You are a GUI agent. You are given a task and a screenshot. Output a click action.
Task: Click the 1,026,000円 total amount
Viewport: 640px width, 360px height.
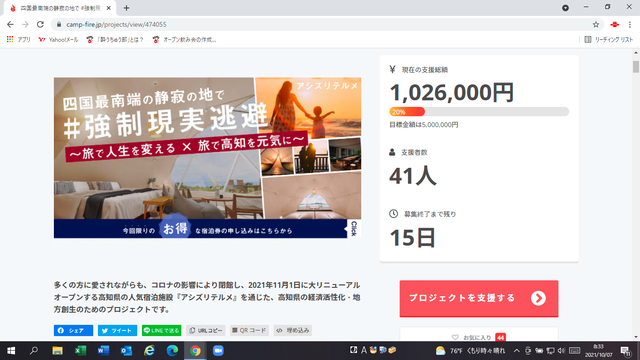pos(452,92)
